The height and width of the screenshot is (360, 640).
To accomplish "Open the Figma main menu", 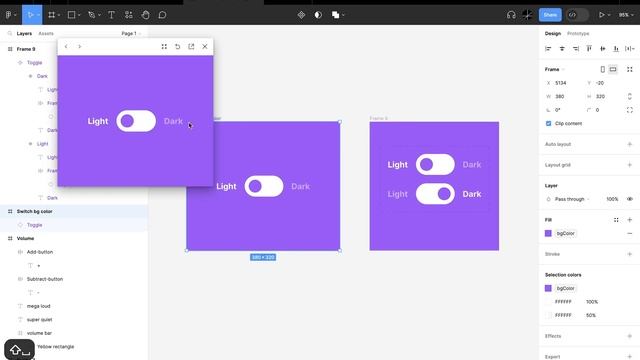I will pyautogui.click(x=9, y=15).
